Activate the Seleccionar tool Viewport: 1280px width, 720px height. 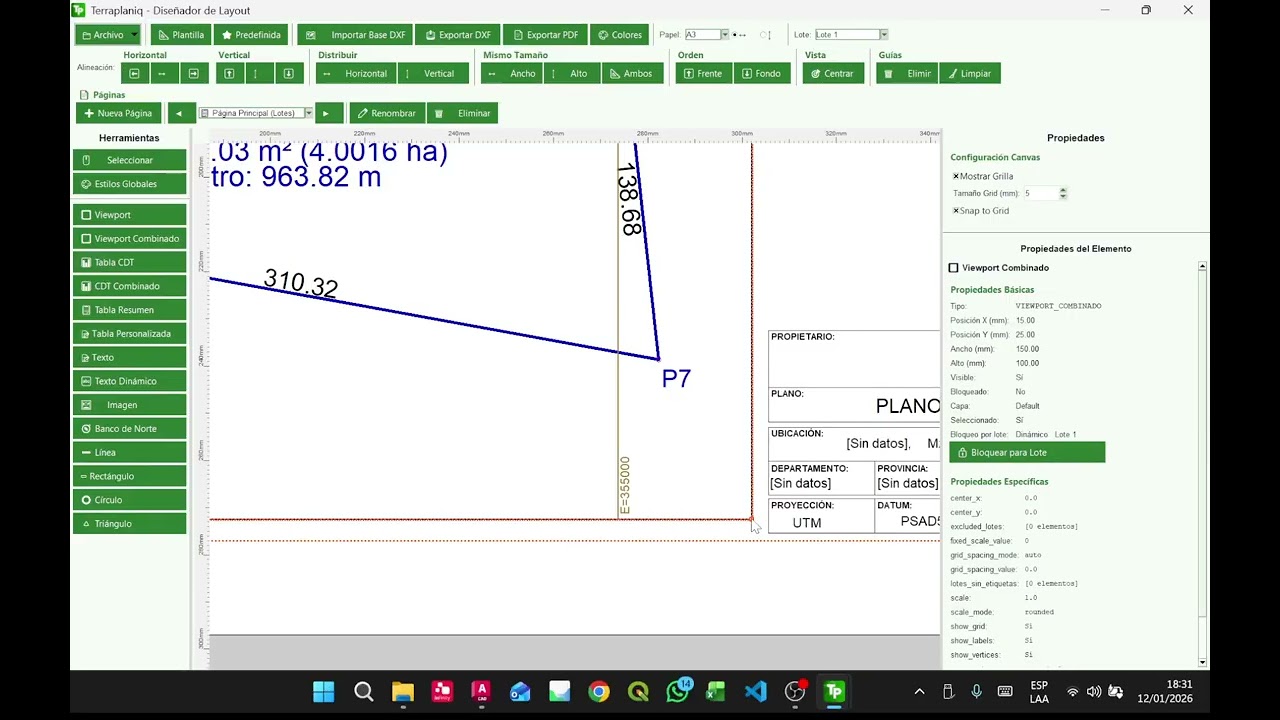pyautogui.click(x=129, y=160)
